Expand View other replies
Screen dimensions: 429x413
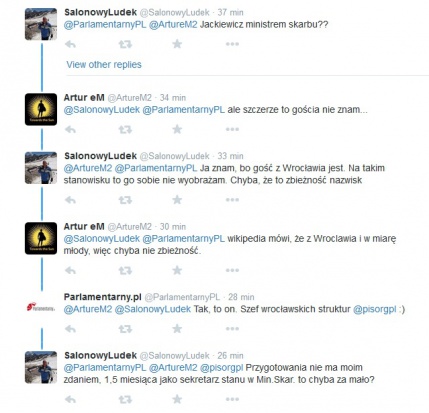[104, 65]
